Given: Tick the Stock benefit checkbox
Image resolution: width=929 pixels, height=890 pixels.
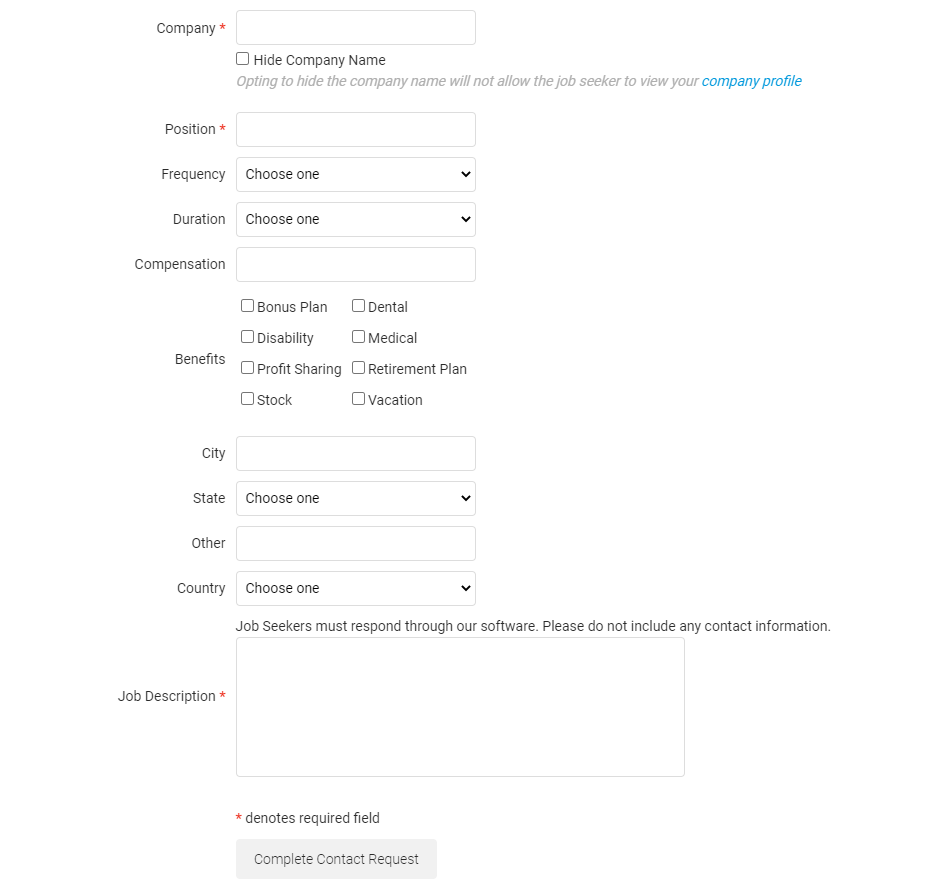Looking at the screenshot, I should click(x=247, y=399).
